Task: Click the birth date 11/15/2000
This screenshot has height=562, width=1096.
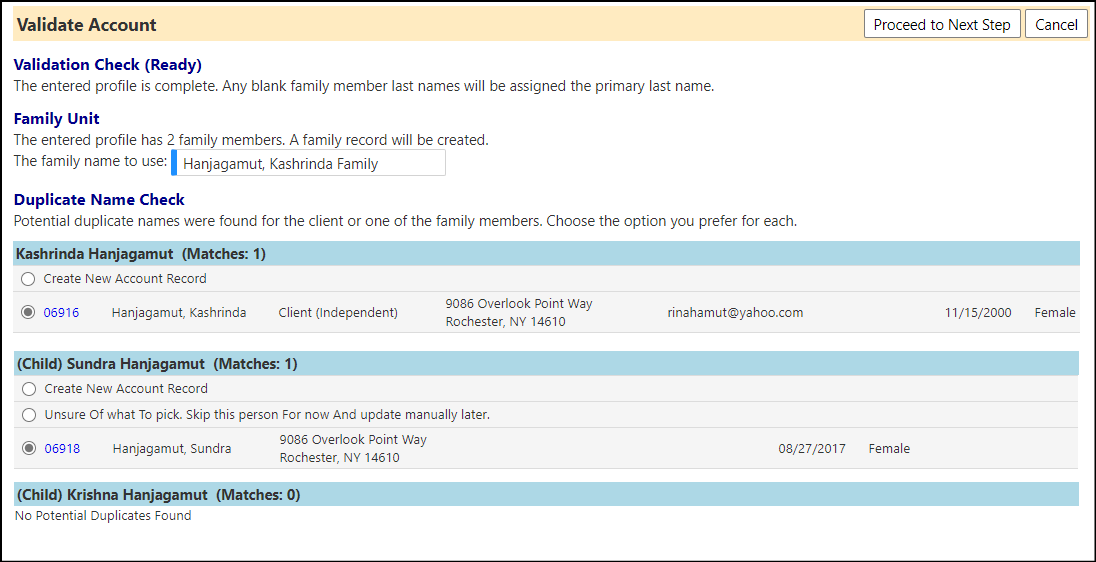Action: 978,313
